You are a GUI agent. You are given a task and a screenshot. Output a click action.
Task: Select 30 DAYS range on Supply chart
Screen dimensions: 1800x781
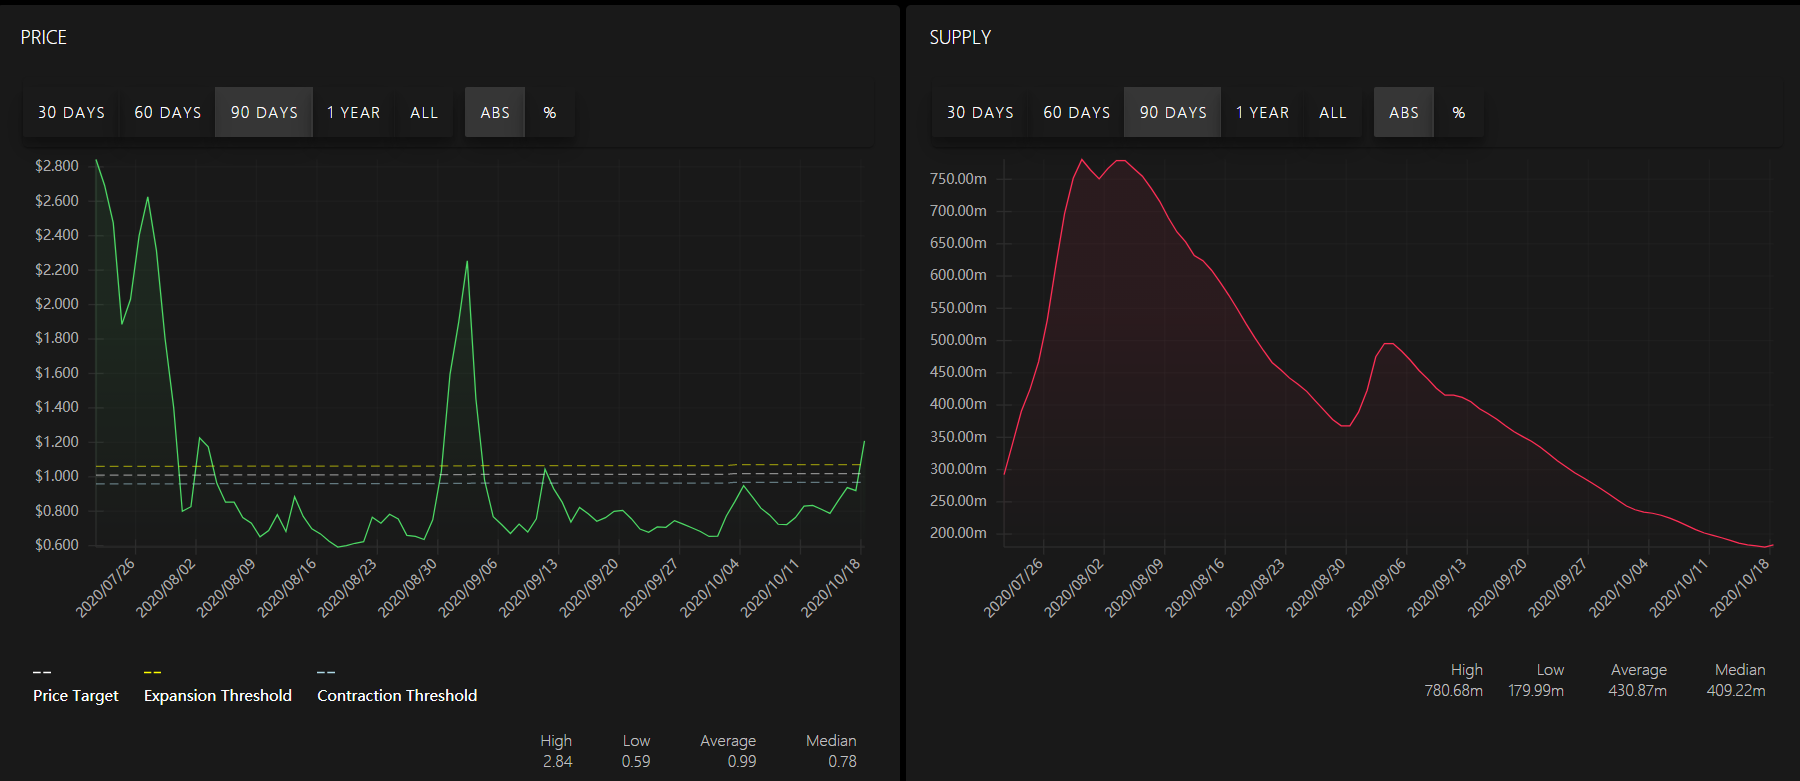point(980,113)
